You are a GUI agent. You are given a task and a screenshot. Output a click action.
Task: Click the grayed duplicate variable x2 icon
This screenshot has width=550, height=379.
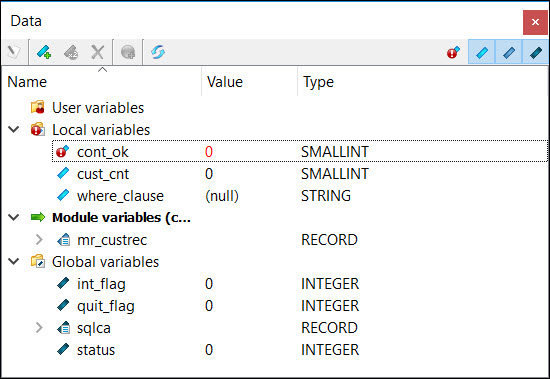pos(71,53)
